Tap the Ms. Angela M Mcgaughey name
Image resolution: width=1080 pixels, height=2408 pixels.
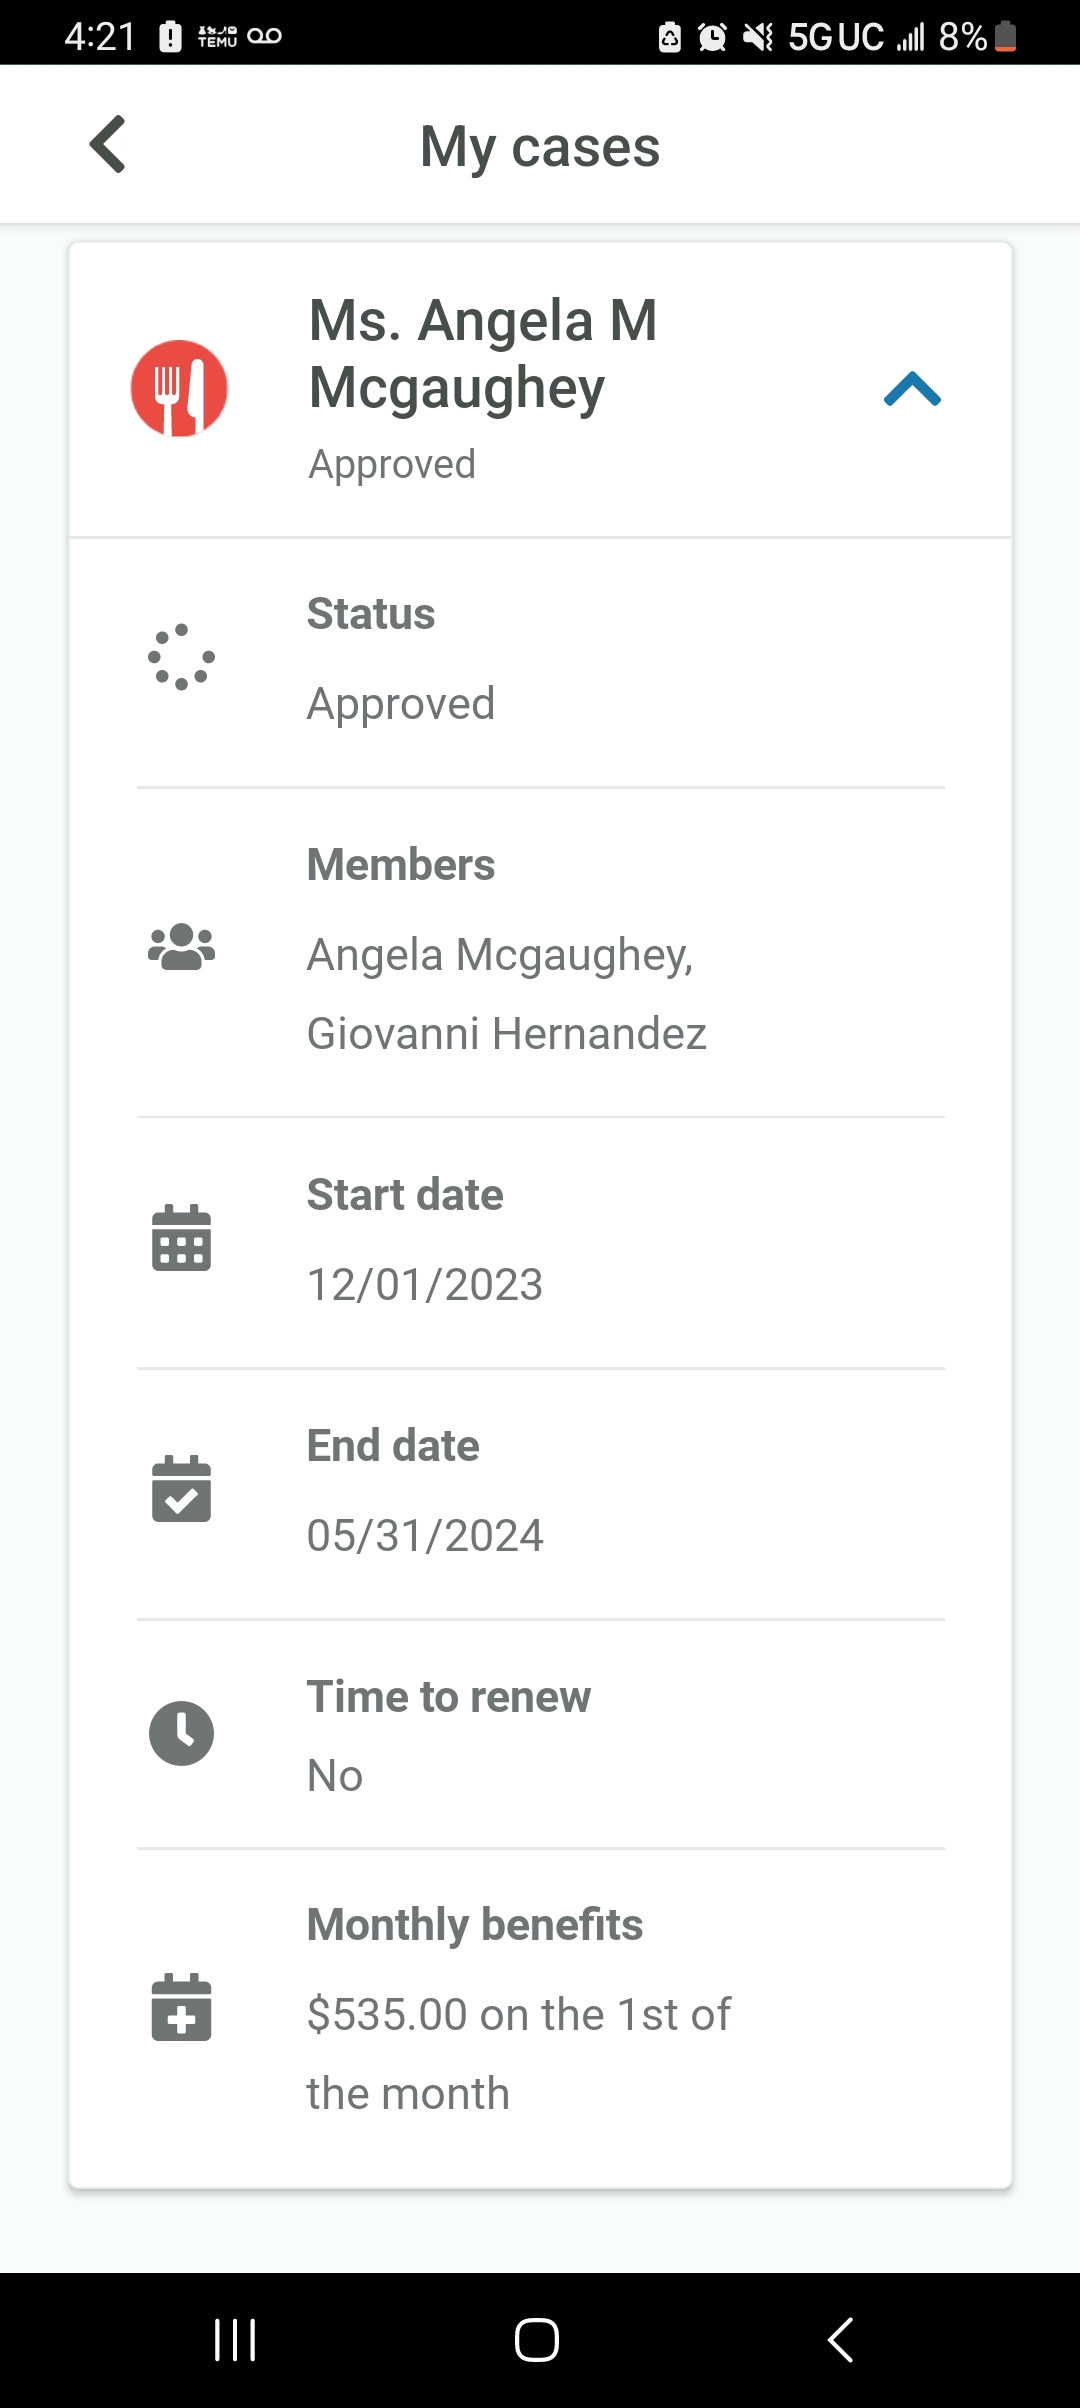pos(483,354)
